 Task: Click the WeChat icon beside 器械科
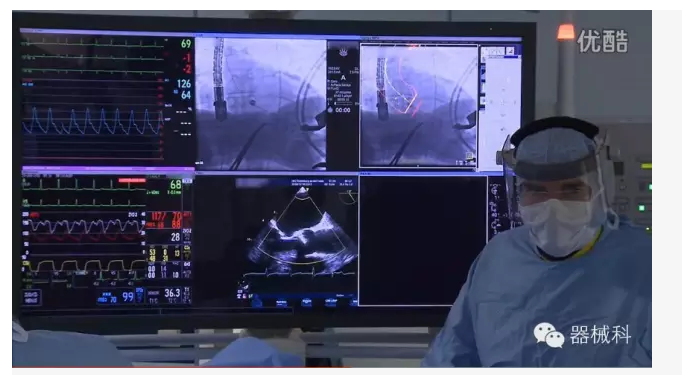548,335
